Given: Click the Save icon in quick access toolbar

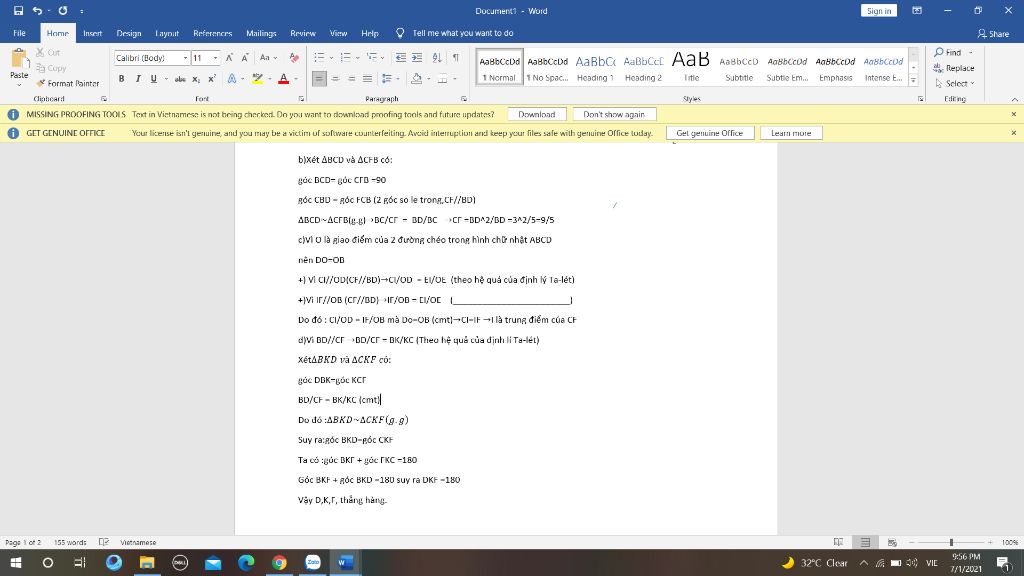Looking at the screenshot, I should pos(18,10).
